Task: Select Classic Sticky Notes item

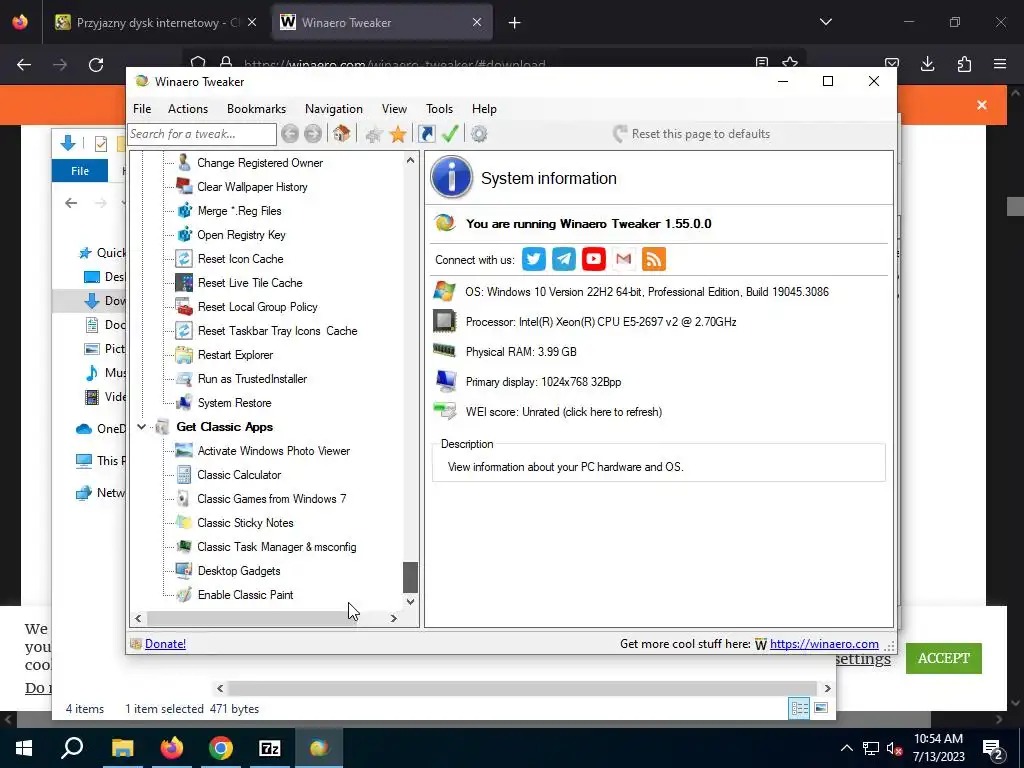Action: click(245, 523)
